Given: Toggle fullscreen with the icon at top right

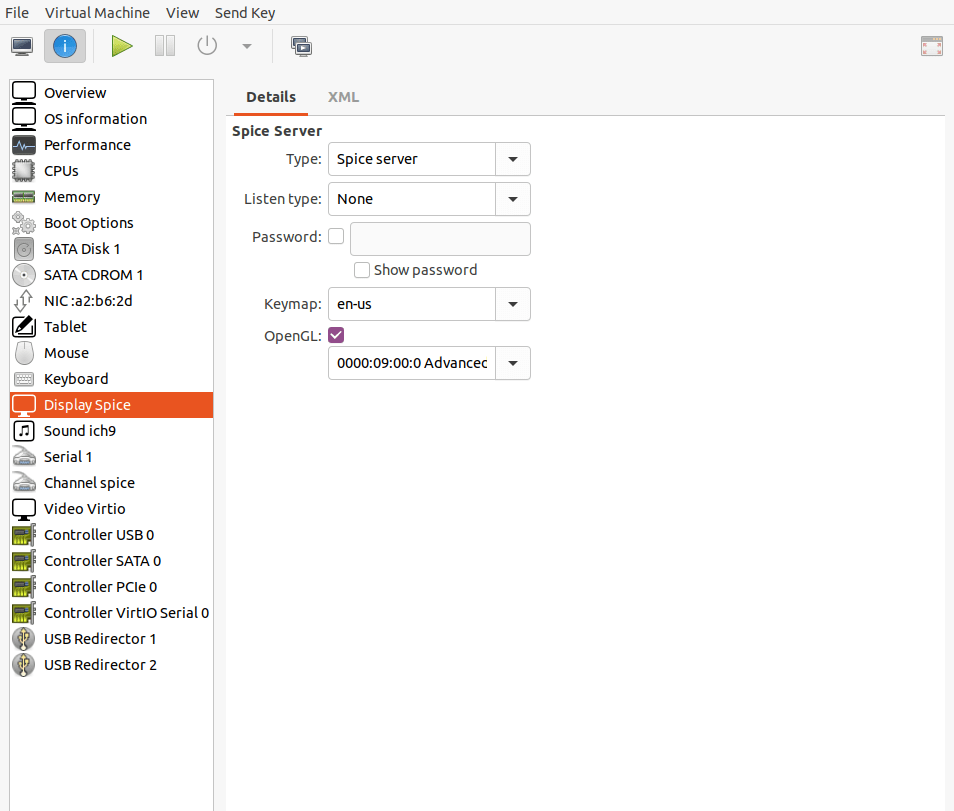Looking at the screenshot, I should (x=931, y=45).
